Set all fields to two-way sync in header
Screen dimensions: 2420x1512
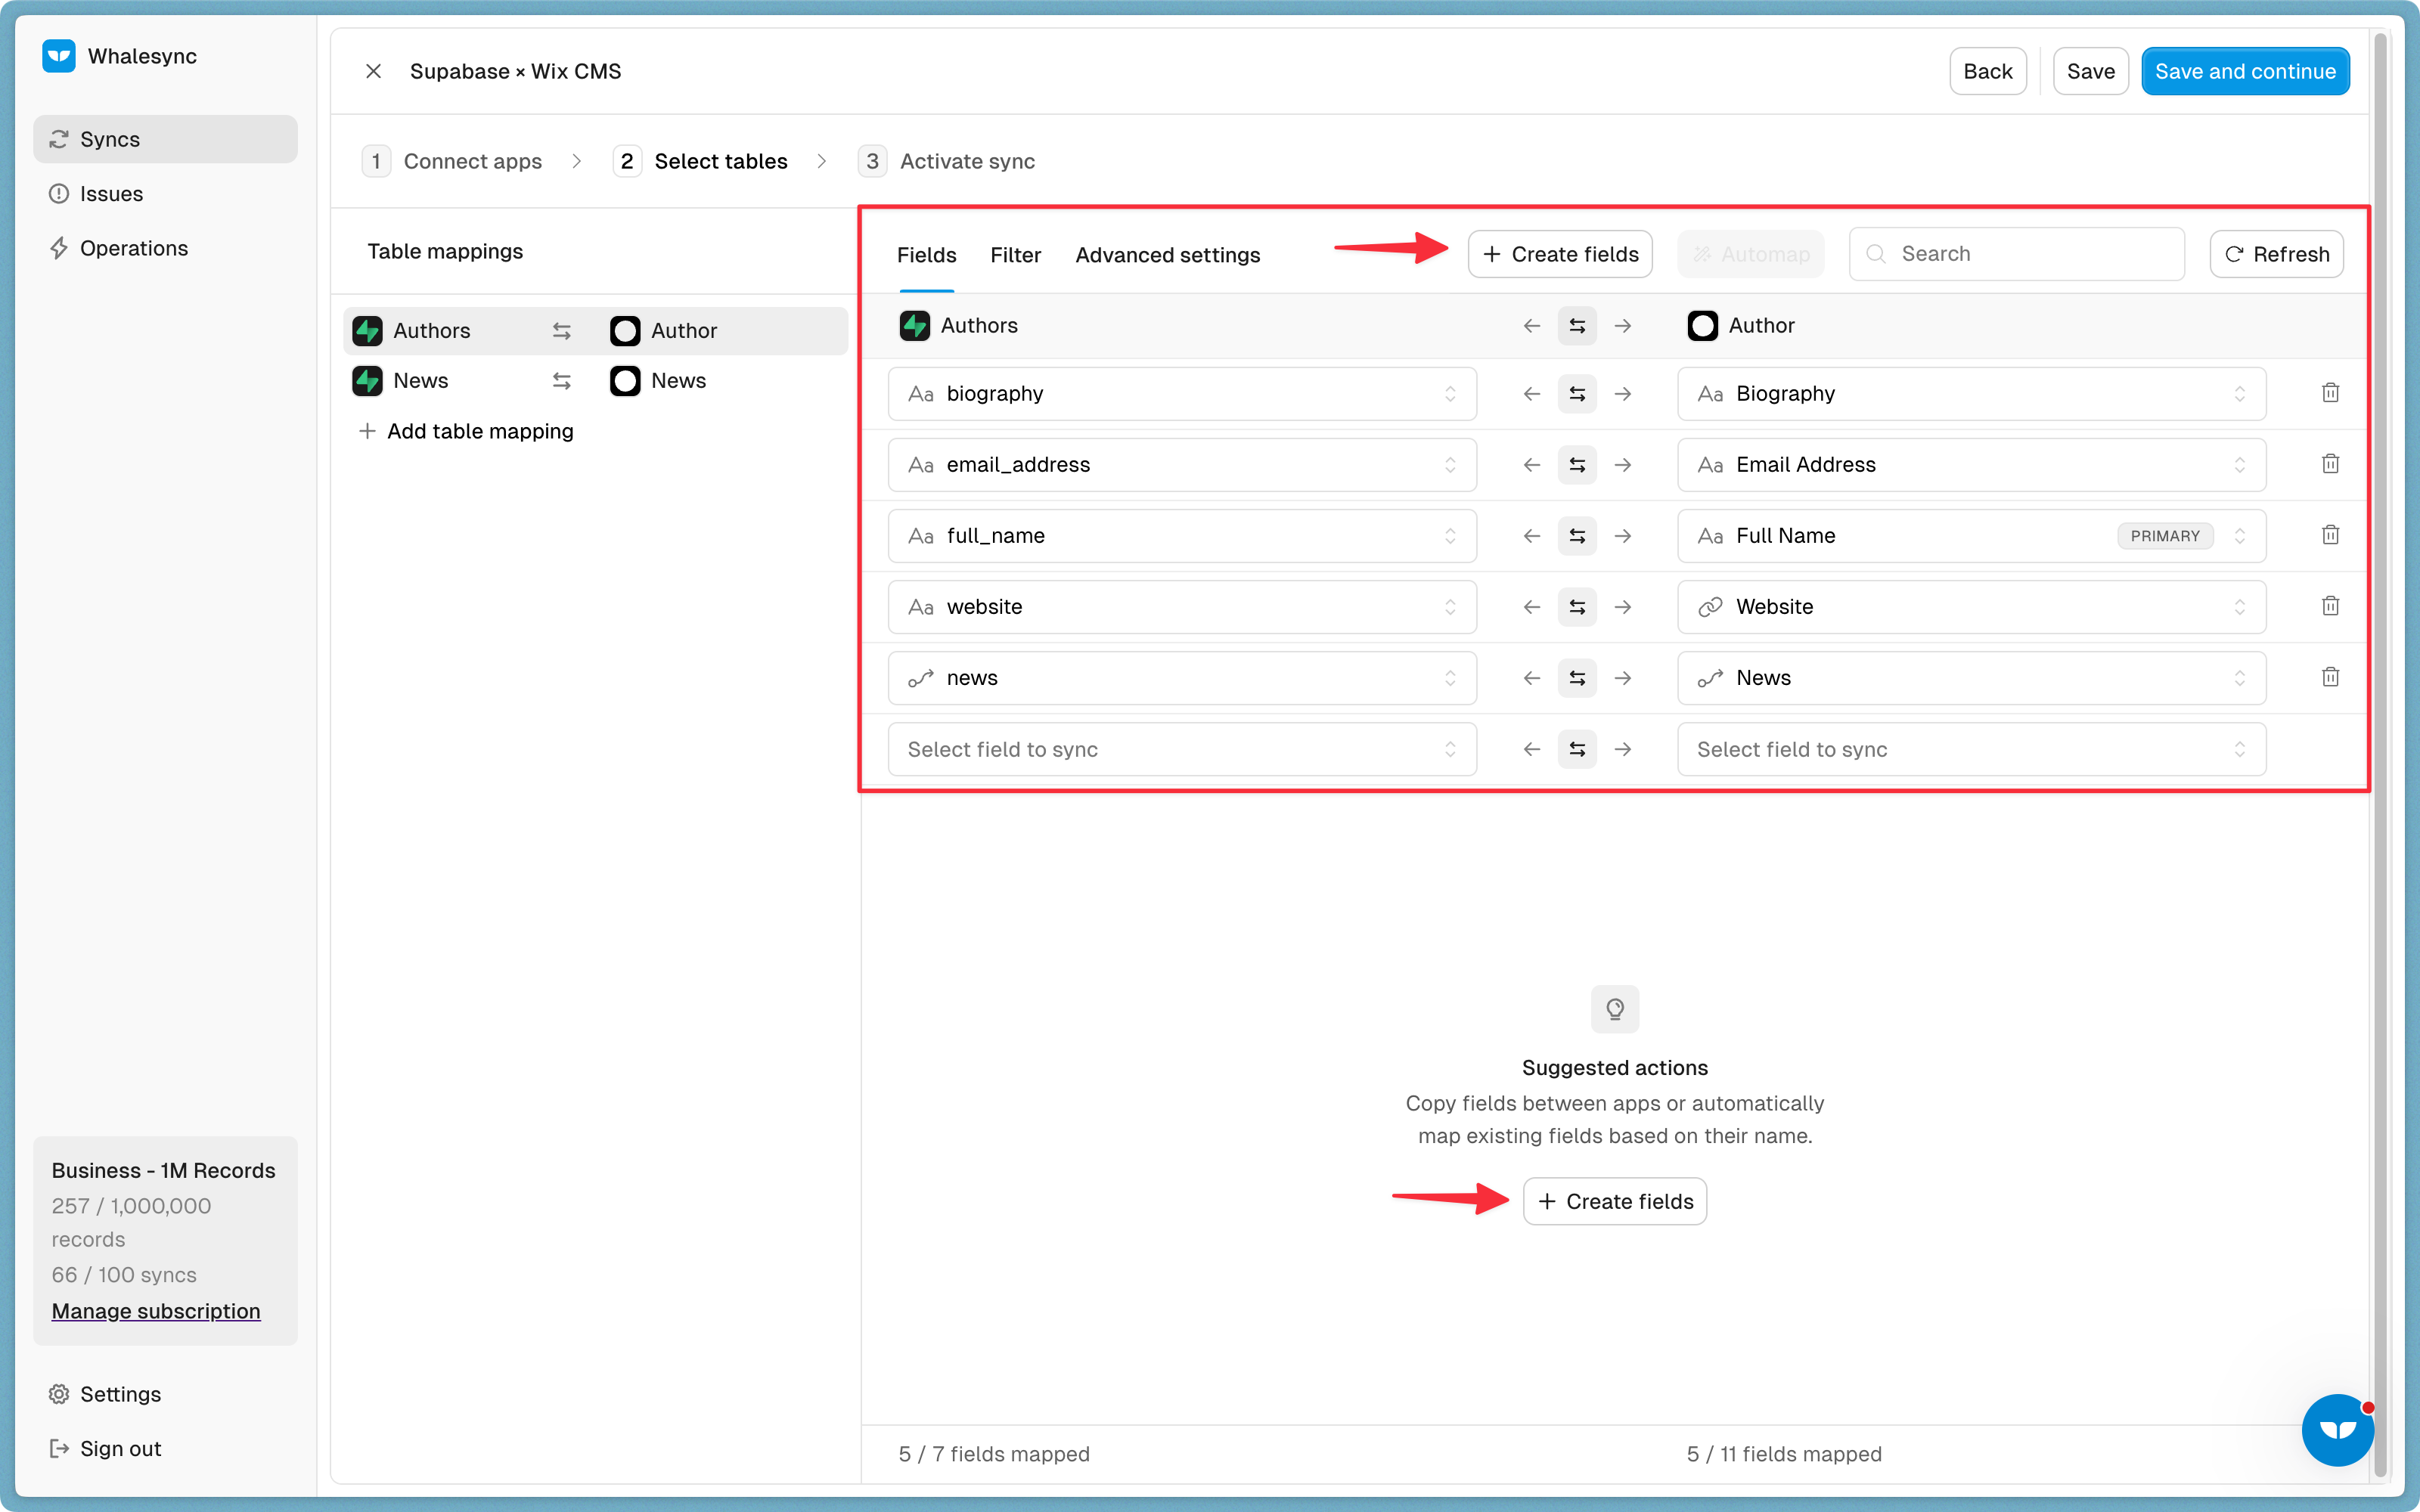(1577, 326)
